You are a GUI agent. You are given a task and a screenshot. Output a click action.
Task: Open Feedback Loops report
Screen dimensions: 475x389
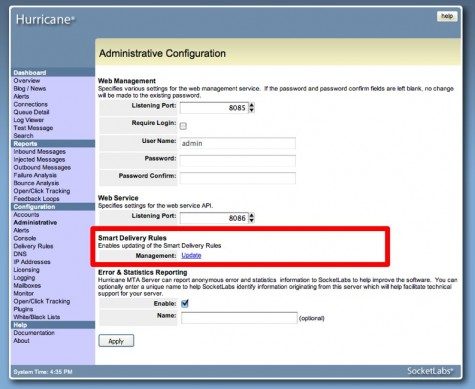pos(36,199)
